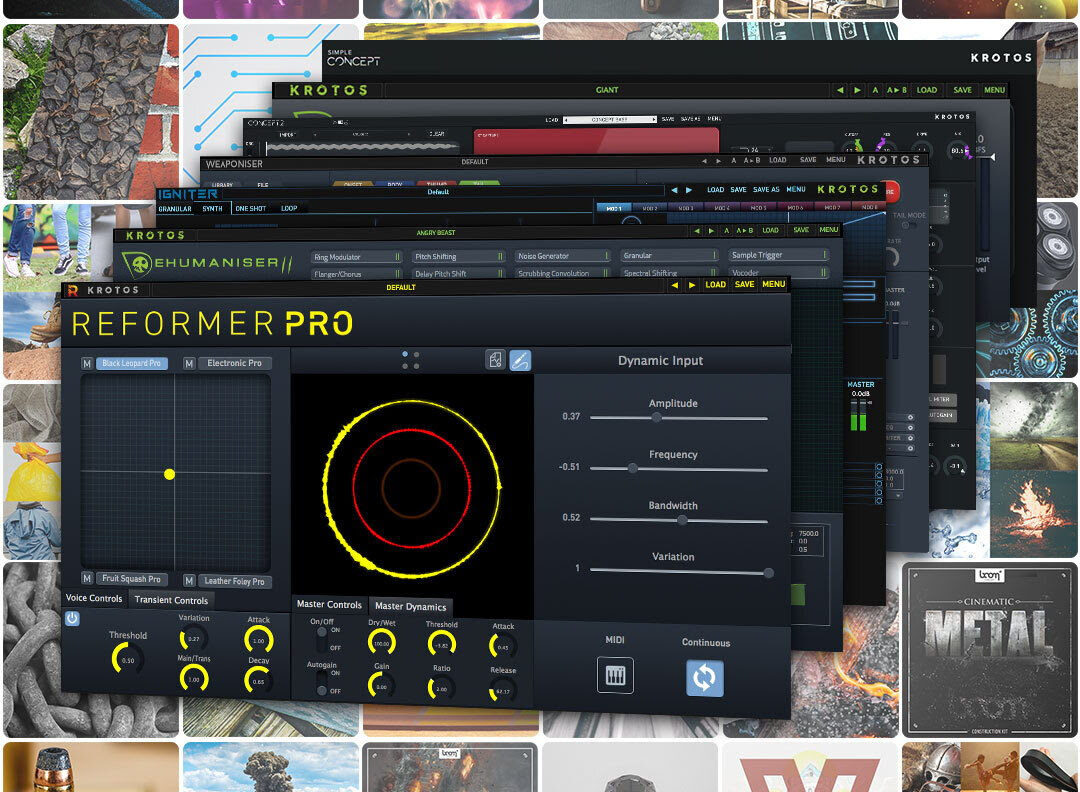Switch to the Master Dynamics tab
1080x792 pixels.
(411, 606)
